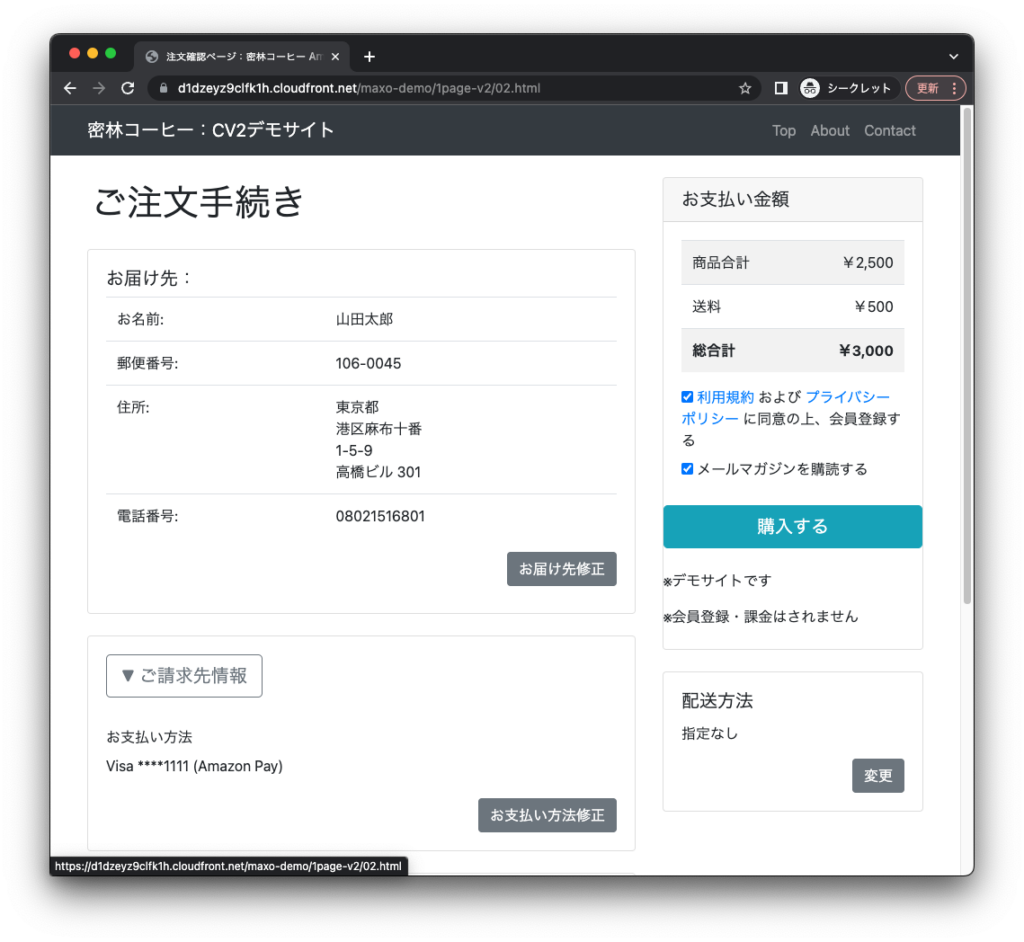
Task: Uncheck the 利用規約 agreement checkbox
Action: point(687,397)
